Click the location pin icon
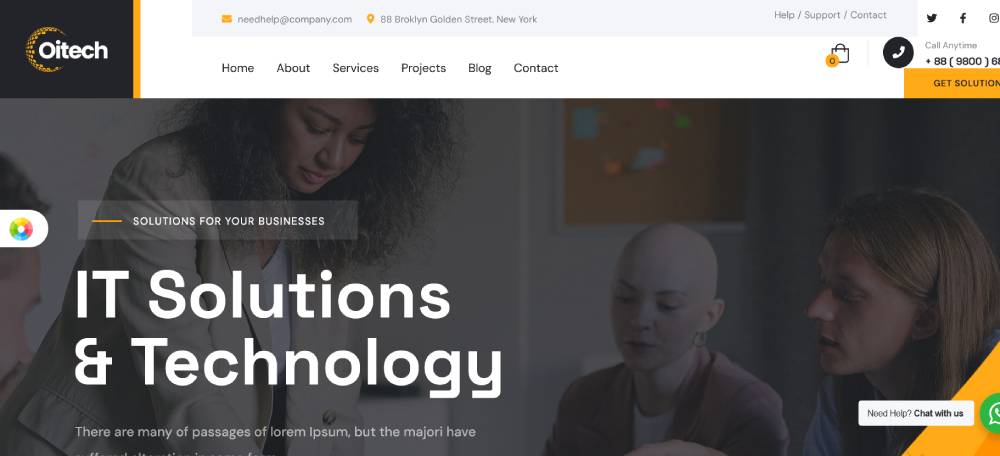 370,19
